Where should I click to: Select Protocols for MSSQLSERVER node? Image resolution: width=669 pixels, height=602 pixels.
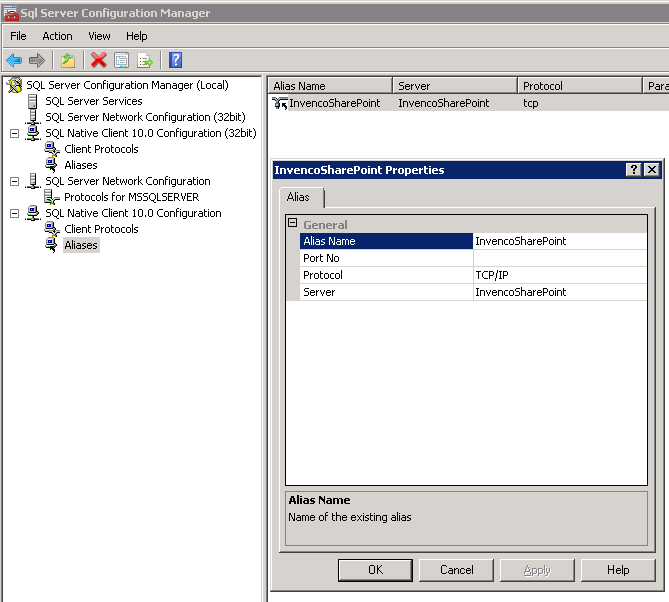click(131, 197)
